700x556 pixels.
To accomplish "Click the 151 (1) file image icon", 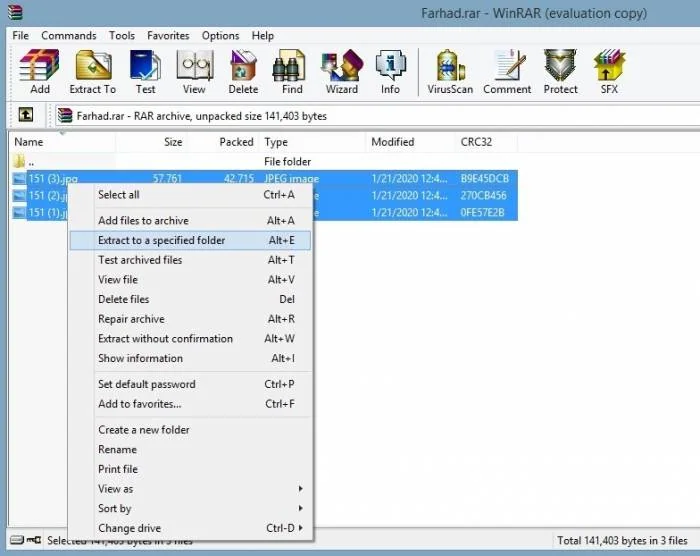I will tap(19, 213).
